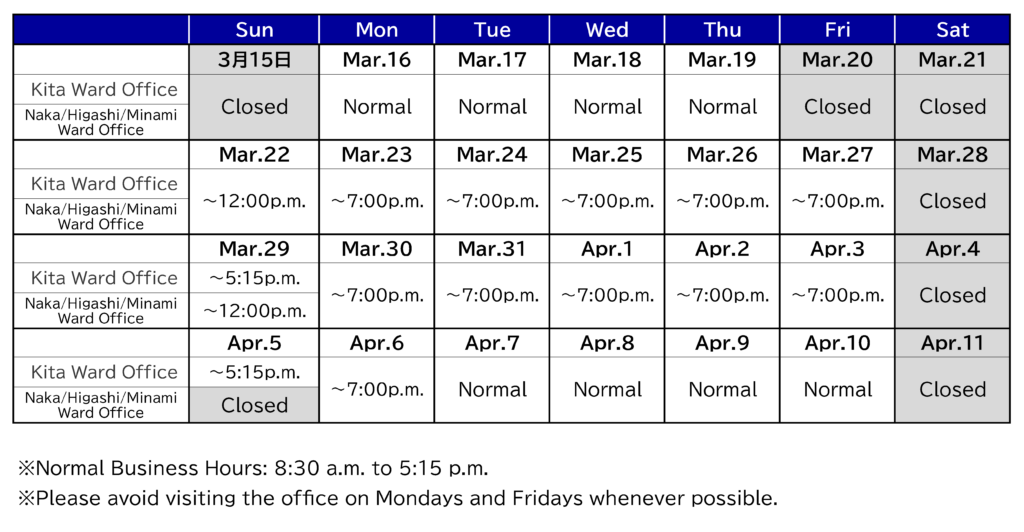Select the Wed column header
Image resolution: width=1024 pixels, height=532 pixels.
tap(607, 30)
